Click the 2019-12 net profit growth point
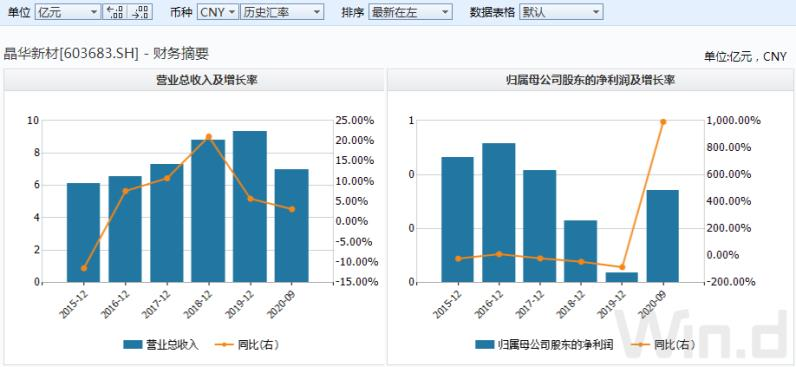The width and height of the screenshot is (796, 367). pos(622,267)
